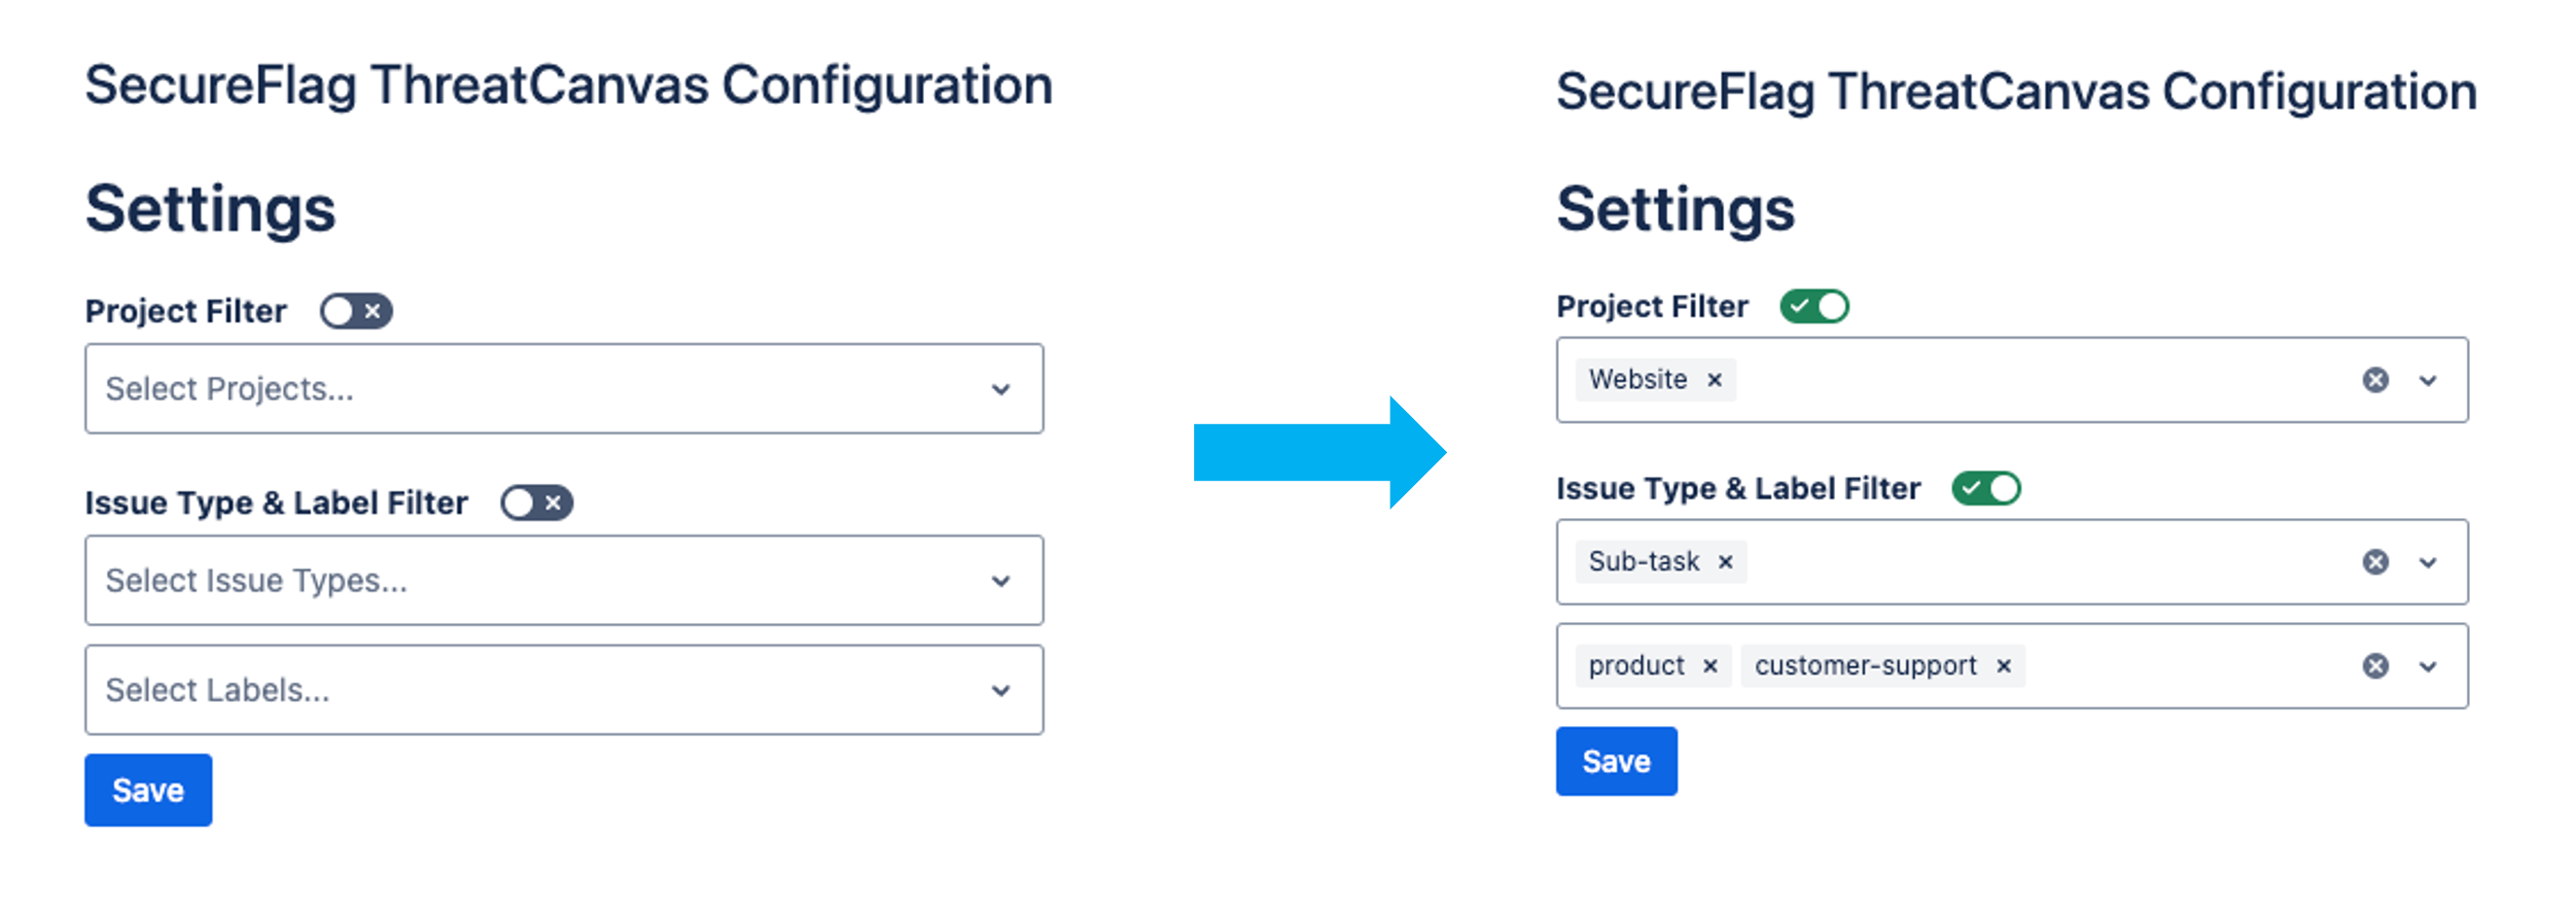Open the Select Labels dropdown
2576x904 pixels.
[x=564, y=690]
